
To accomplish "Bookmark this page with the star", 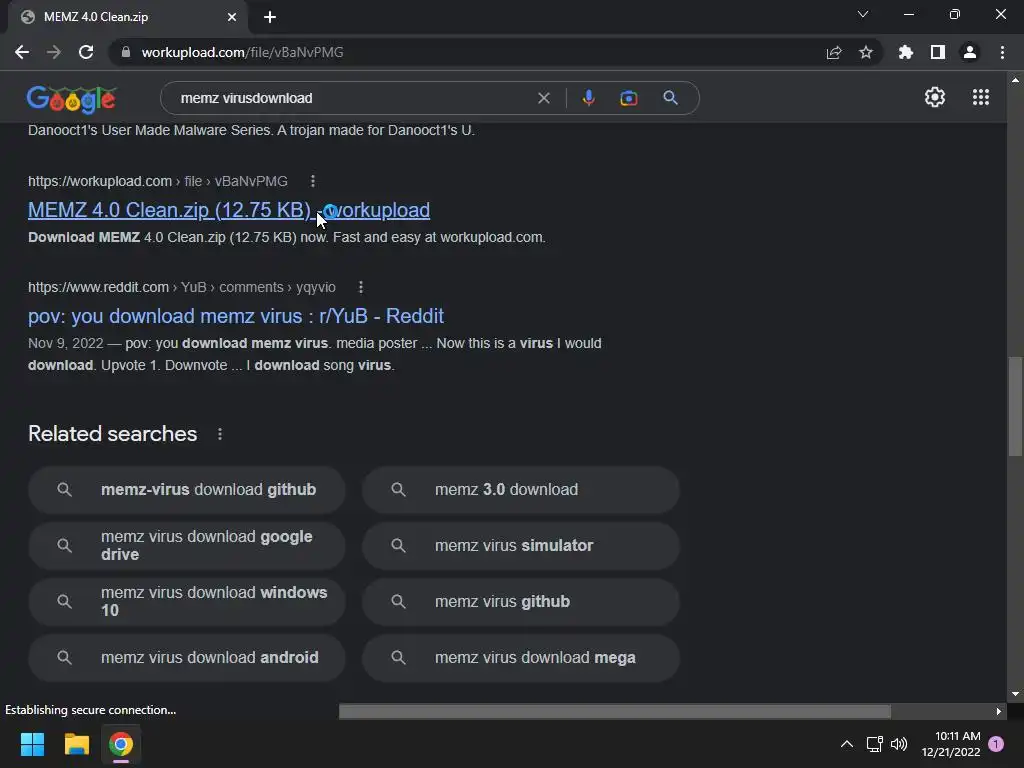I will [866, 52].
